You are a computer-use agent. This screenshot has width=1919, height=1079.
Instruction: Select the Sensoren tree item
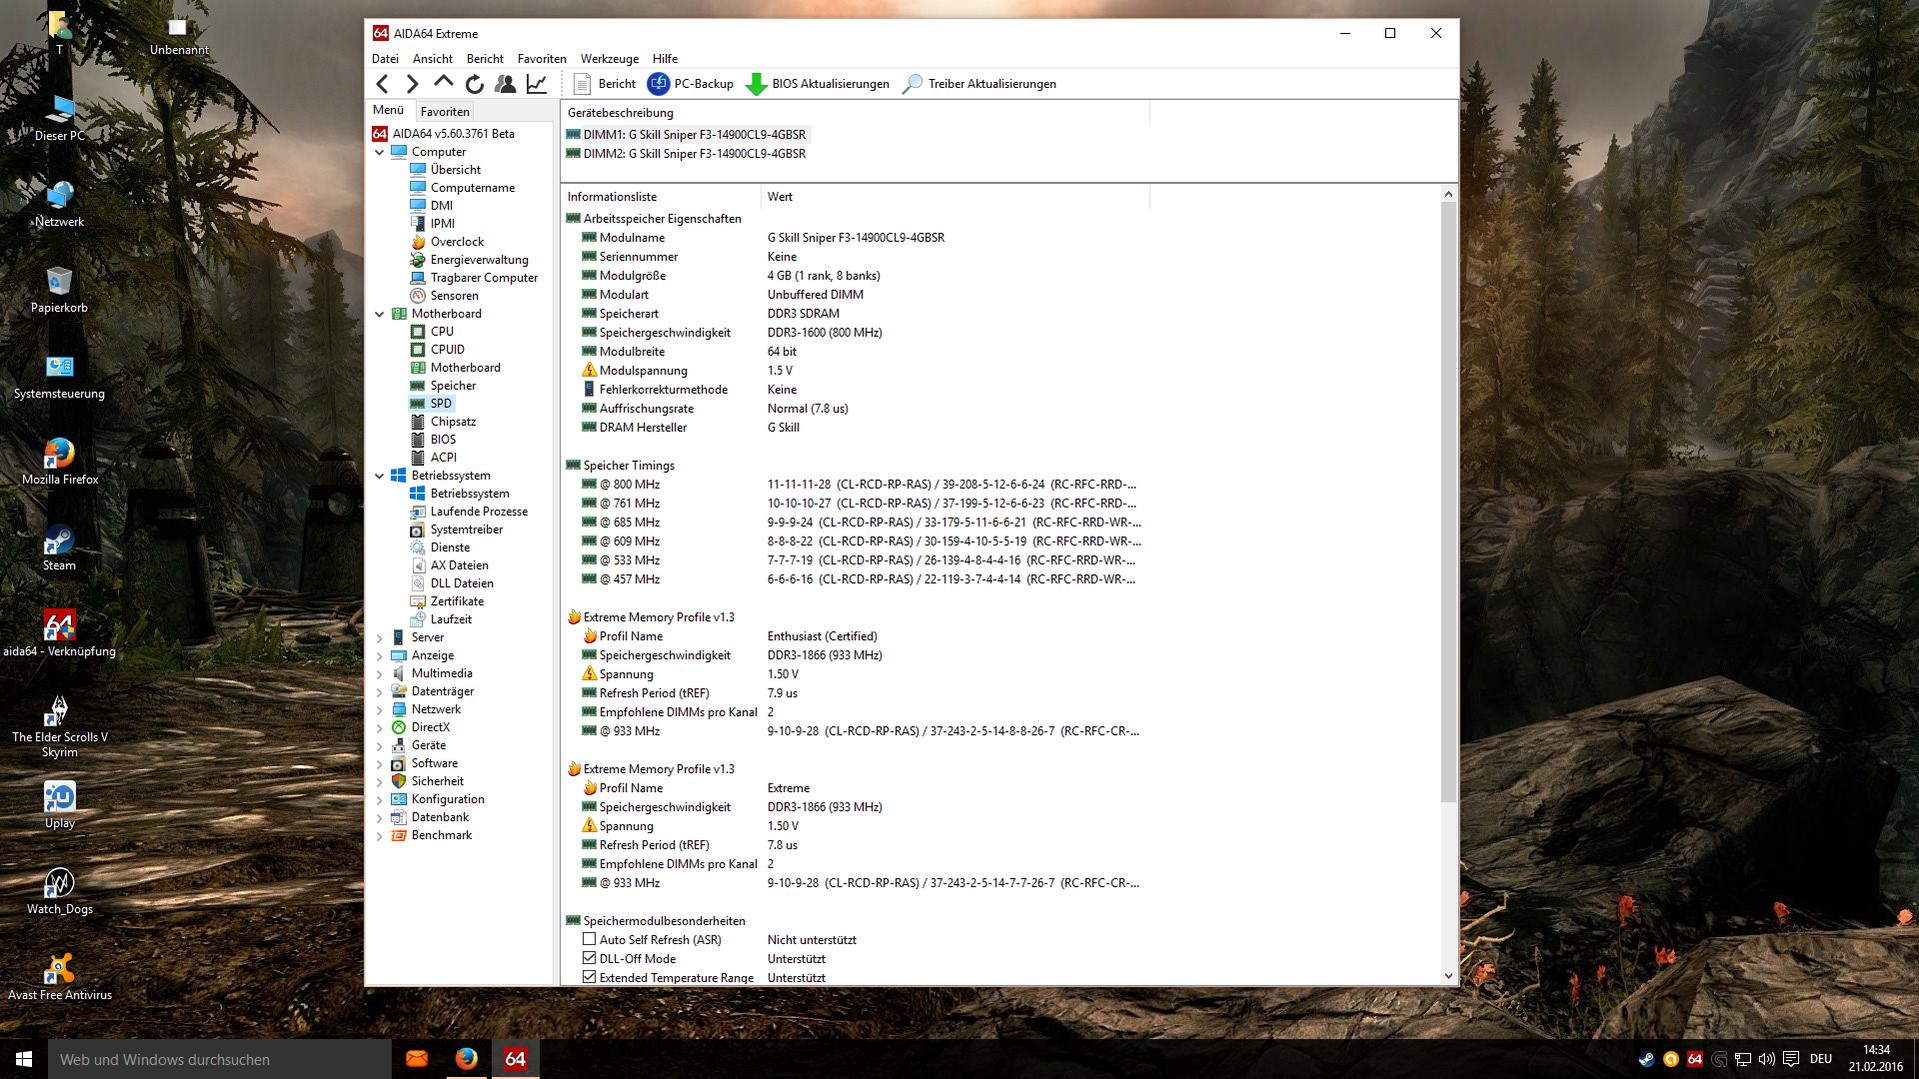[x=454, y=296]
